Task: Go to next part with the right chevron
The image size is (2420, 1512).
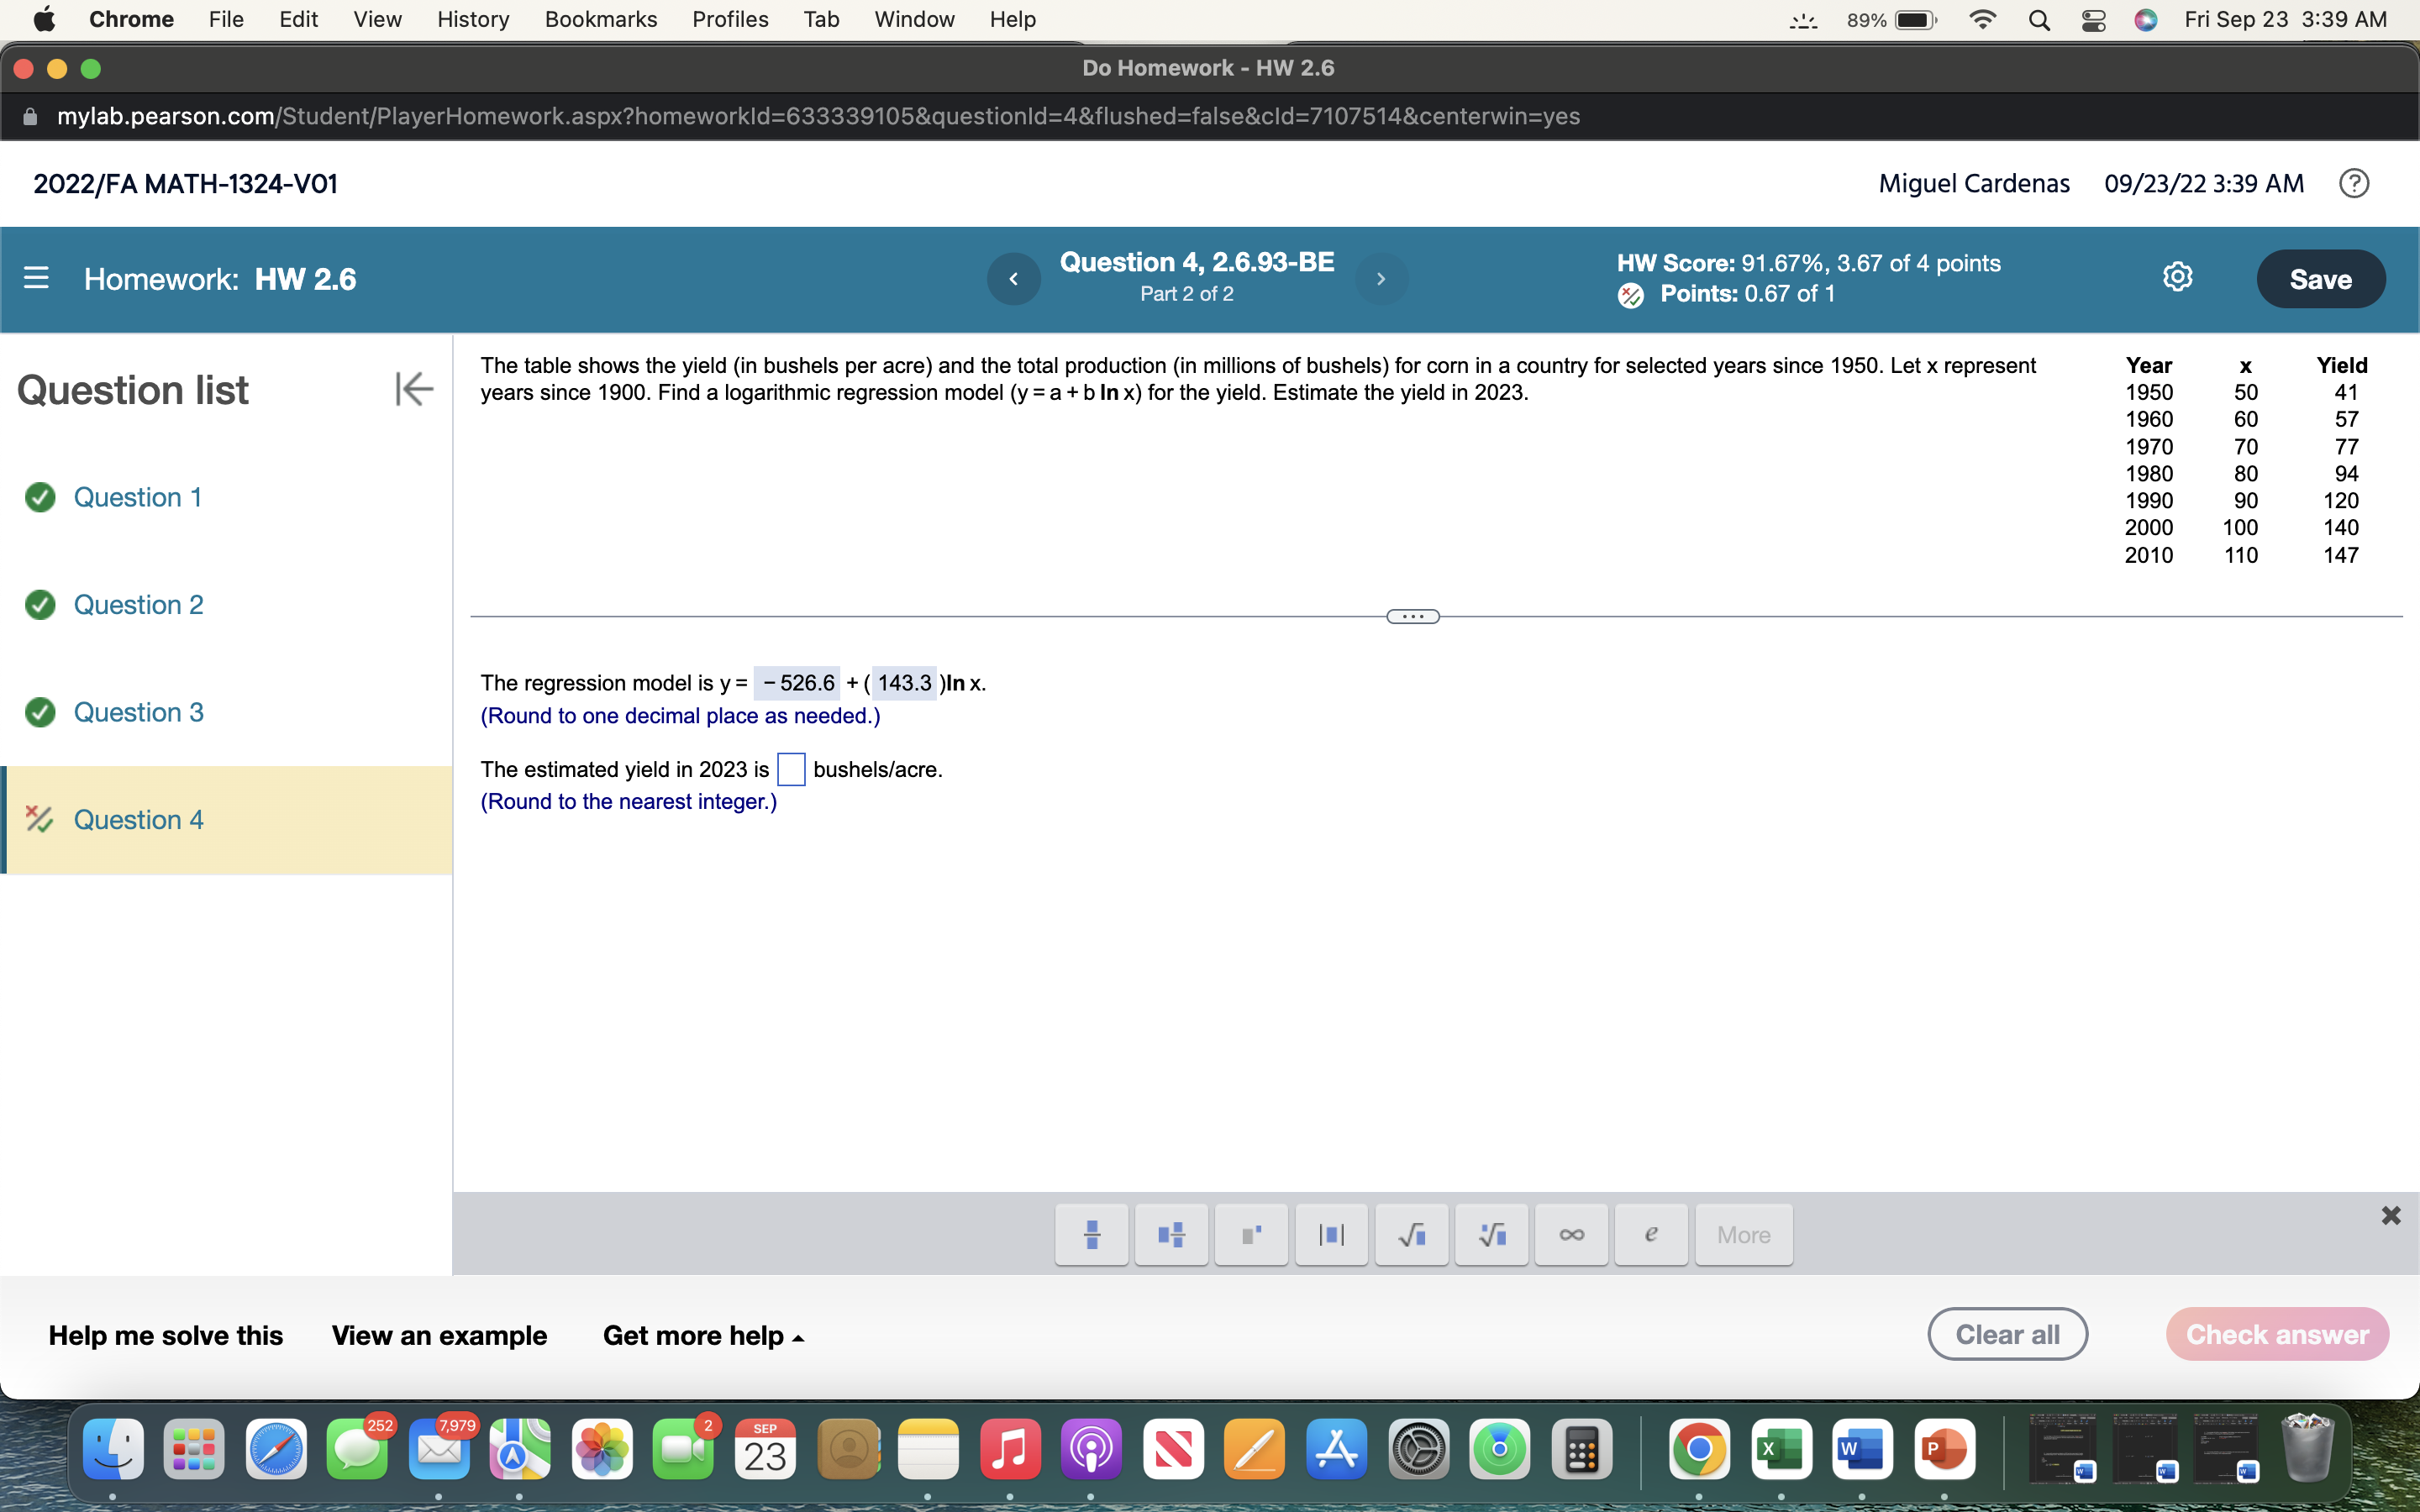Action: coord(1381,279)
